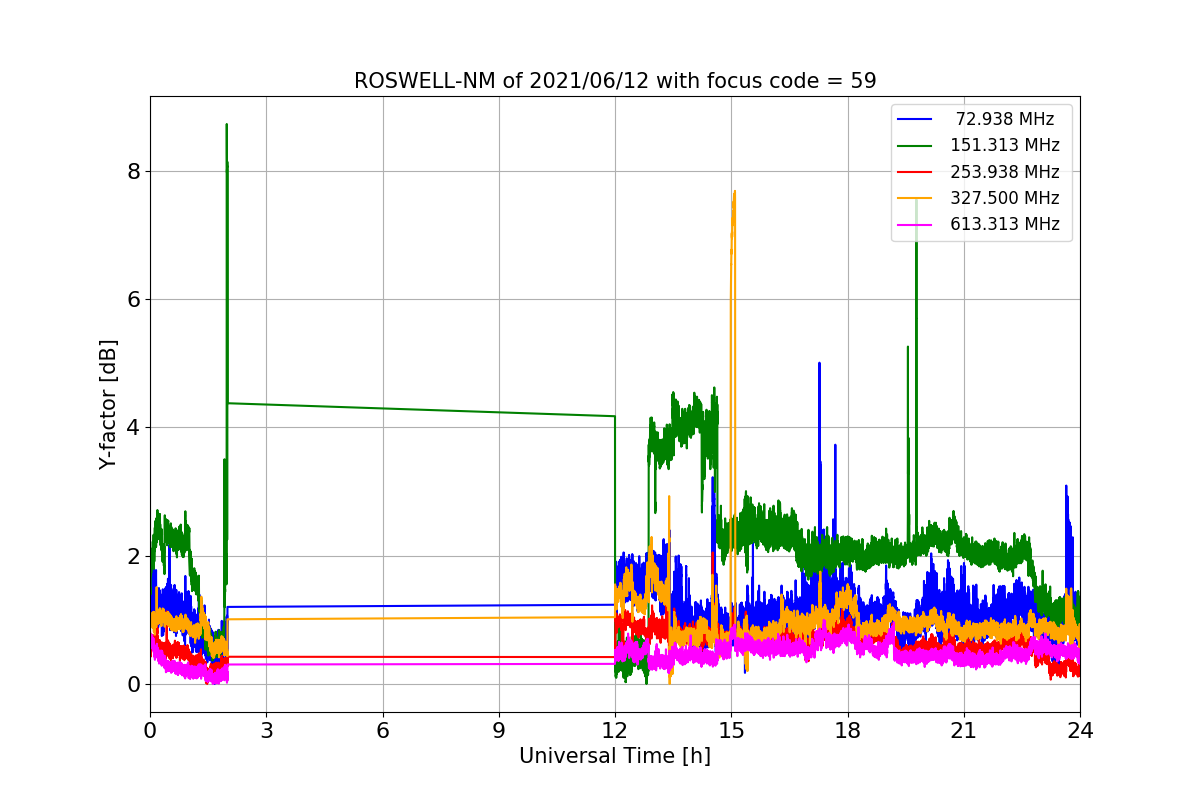Click the magenta legend line swatch

[x=915, y=225]
